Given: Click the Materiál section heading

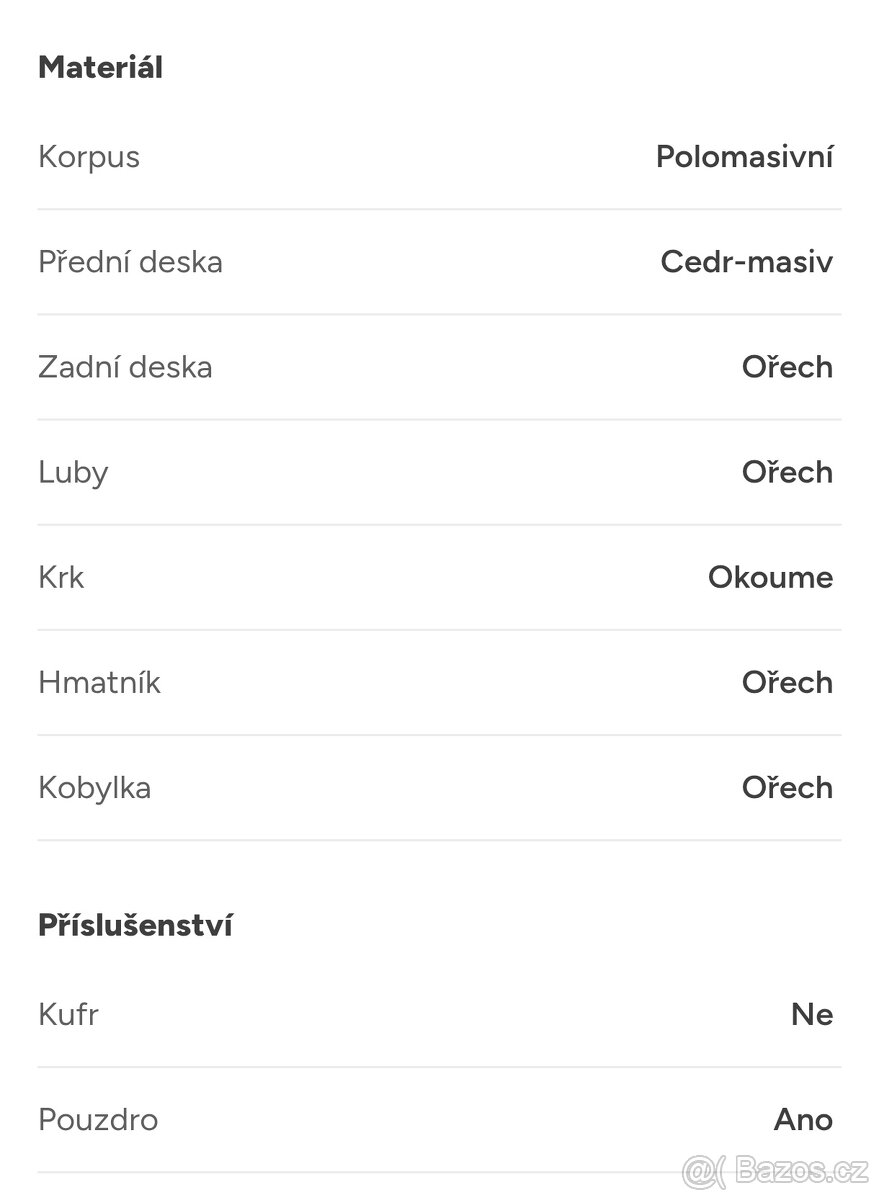Looking at the screenshot, I should pos(100,68).
